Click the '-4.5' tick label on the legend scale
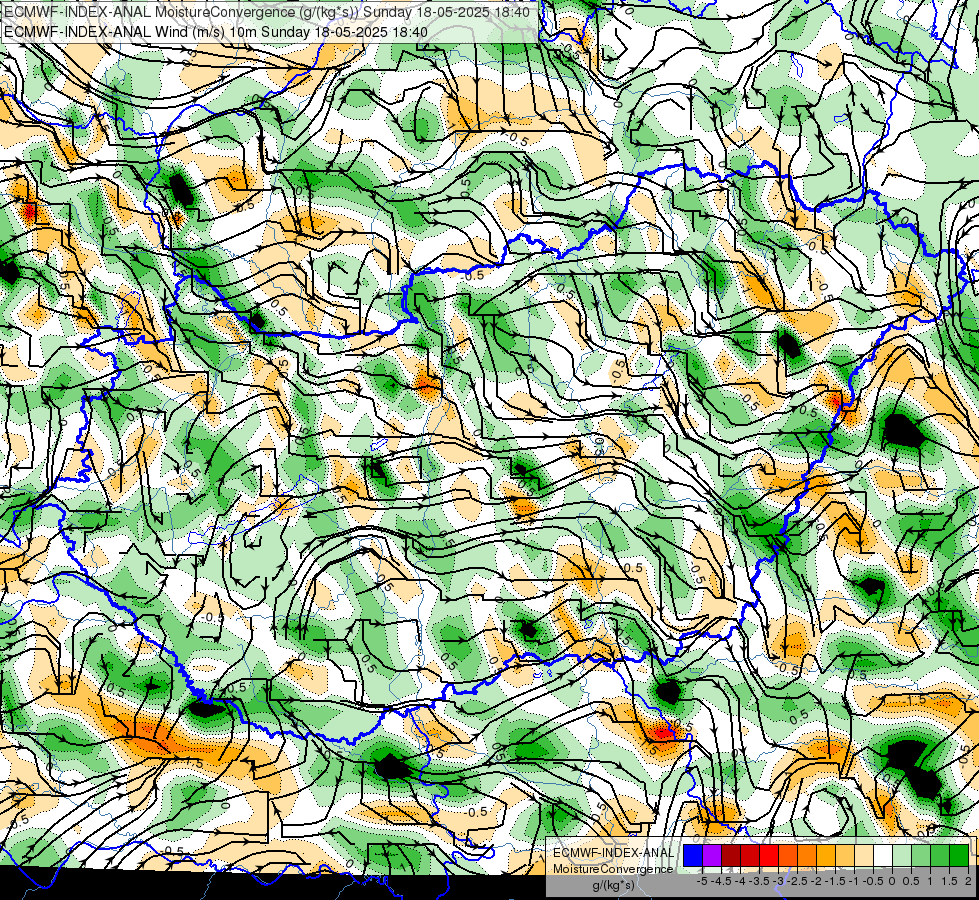Screen dimensions: 979x900 (721, 881)
